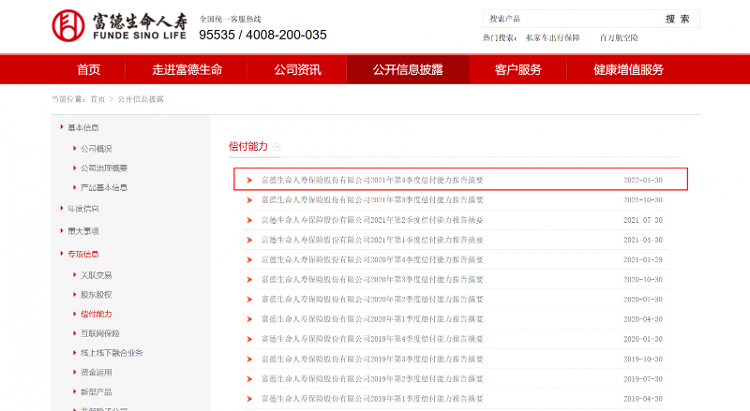Collapse the 专项信息 sidebar section
Image resolution: width=750 pixels, height=411 pixels.
(x=83, y=254)
